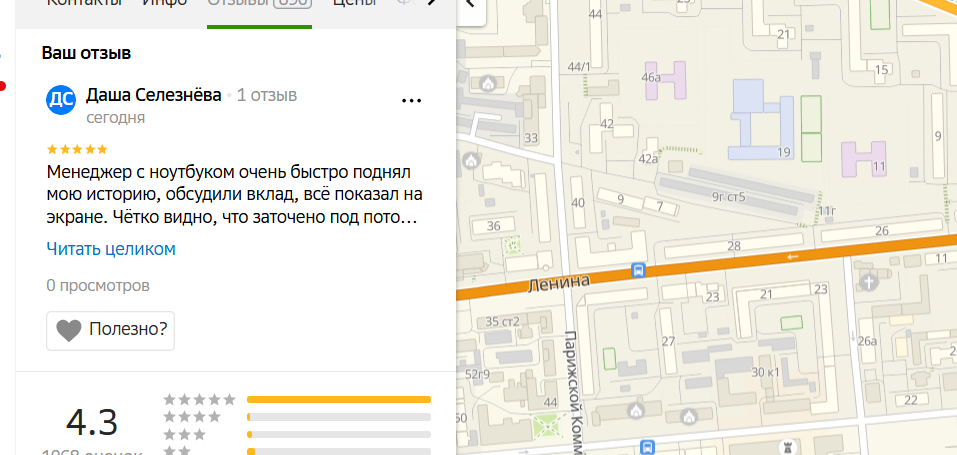The width and height of the screenshot is (957, 455).
Task: Mark the review as Полезно
Action: click(110, 330)
